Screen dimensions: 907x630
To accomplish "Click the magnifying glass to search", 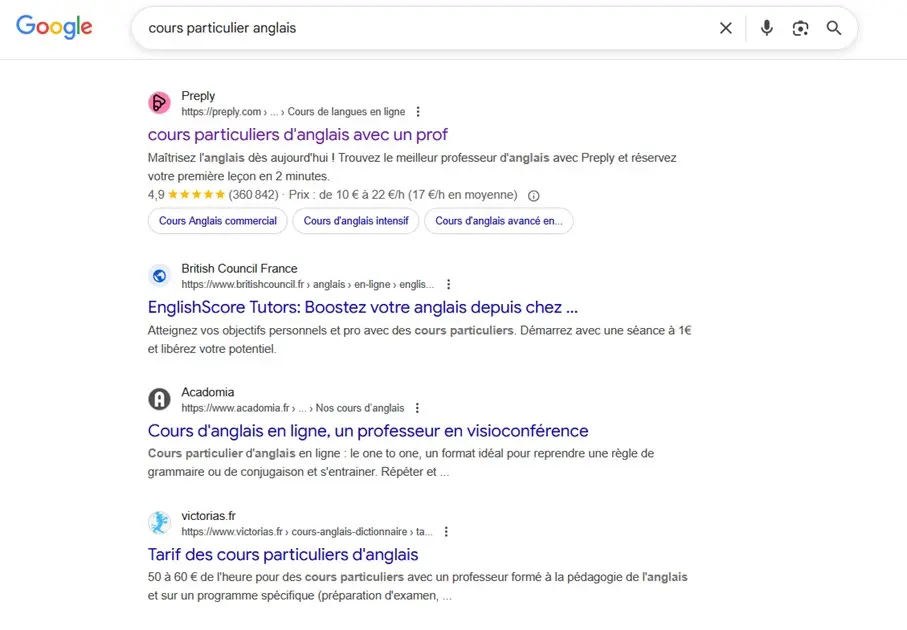I will point(834,28).
